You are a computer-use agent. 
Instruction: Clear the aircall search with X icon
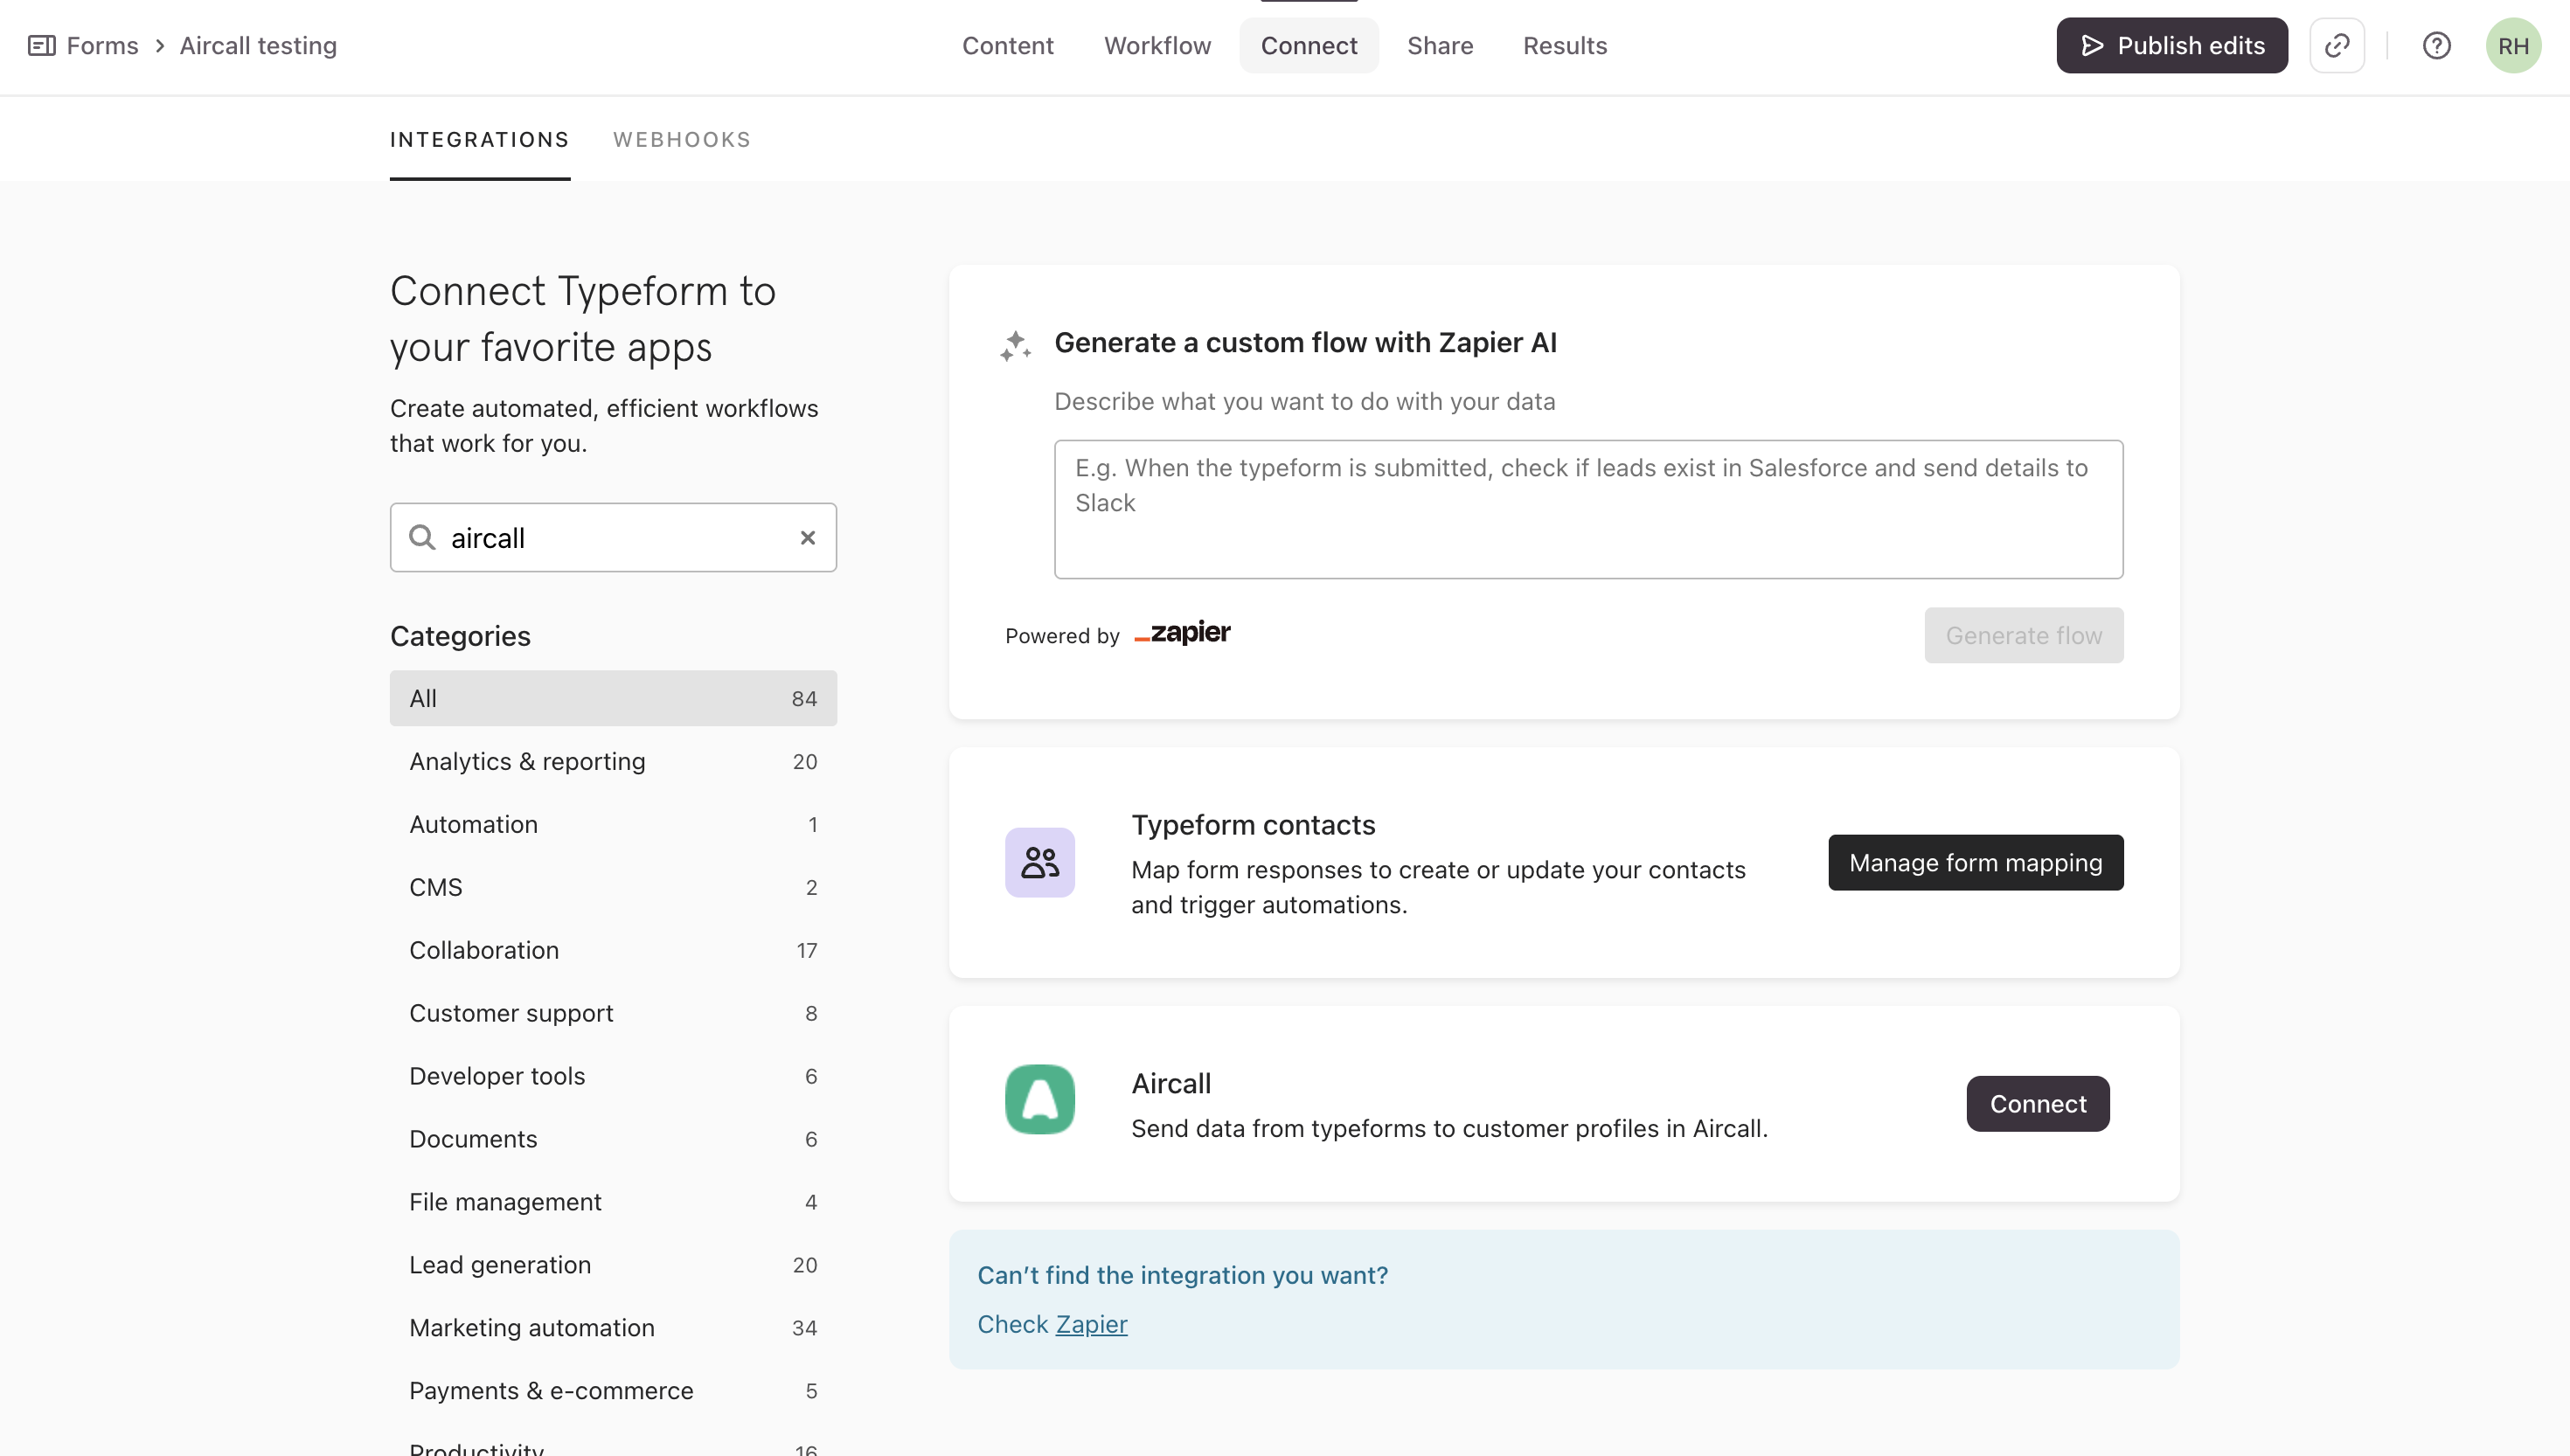(807, 538)
